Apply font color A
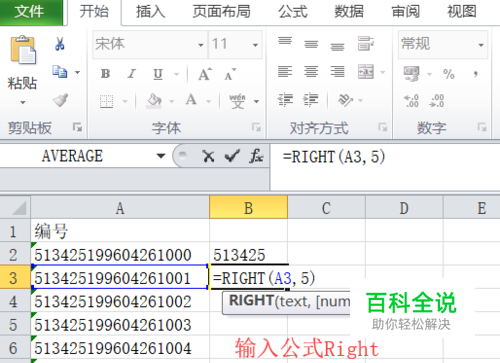Screen dimensions: 500x363 coord(191,100)
